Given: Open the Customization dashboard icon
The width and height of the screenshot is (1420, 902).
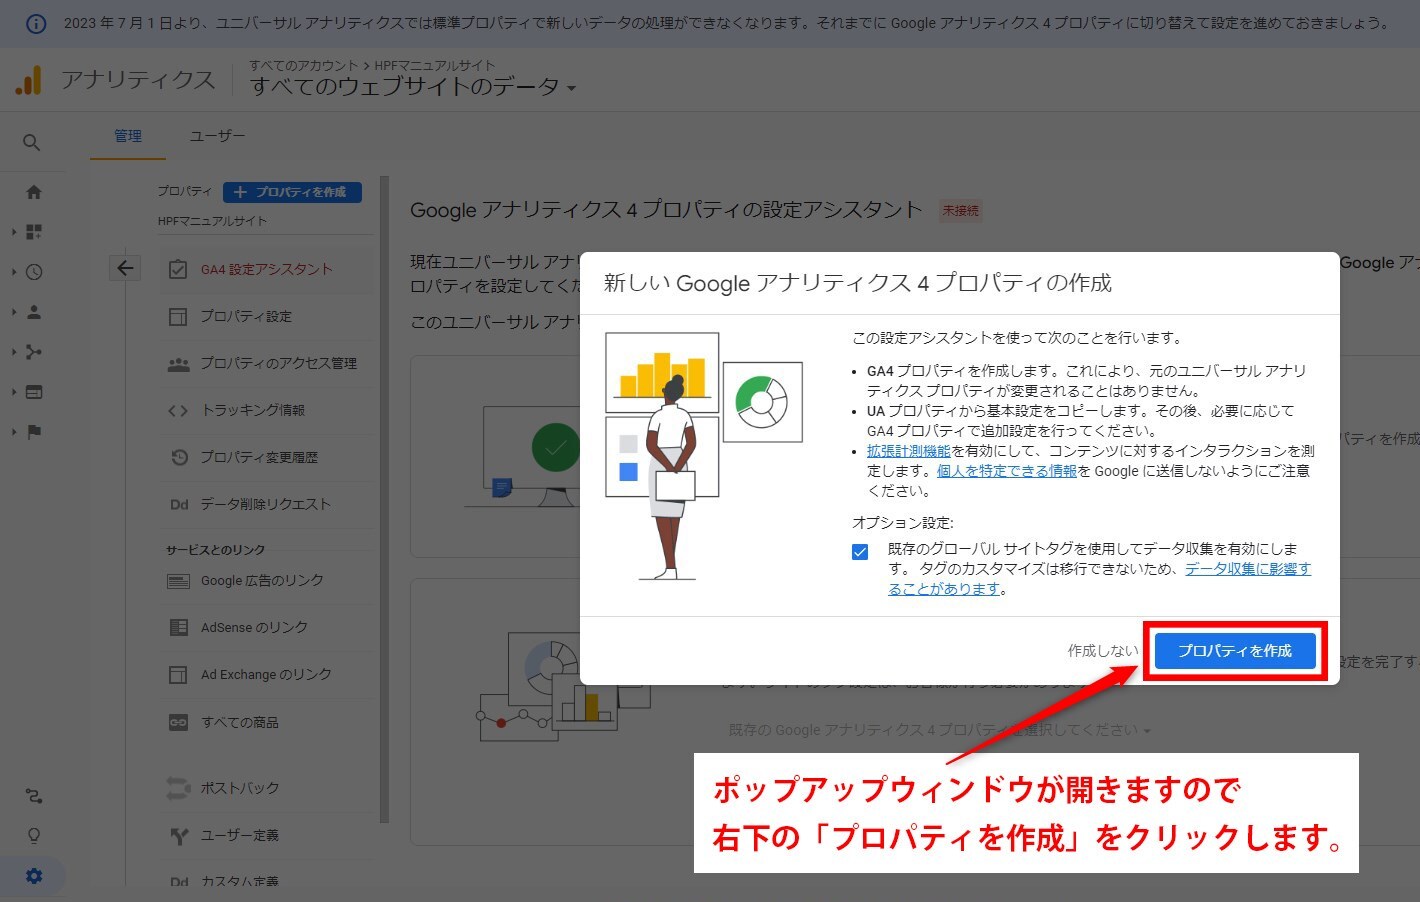Looking at the screenshot, I should 34,232.
